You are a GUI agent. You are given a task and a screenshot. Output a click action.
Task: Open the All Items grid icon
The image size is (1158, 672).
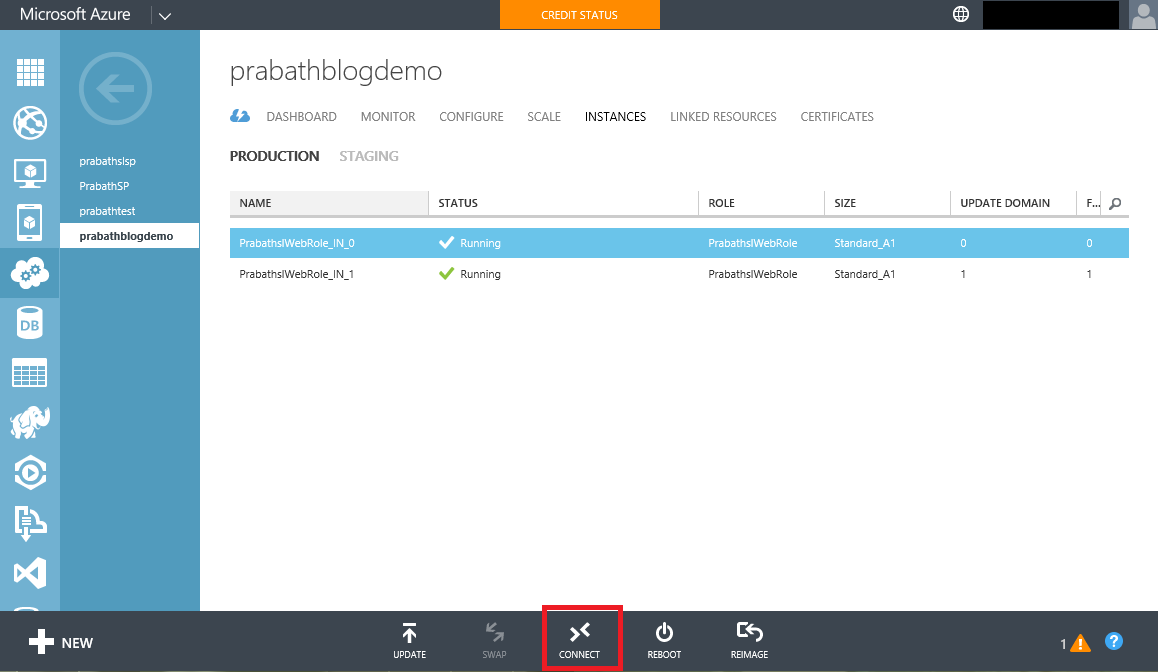[30, 72]
